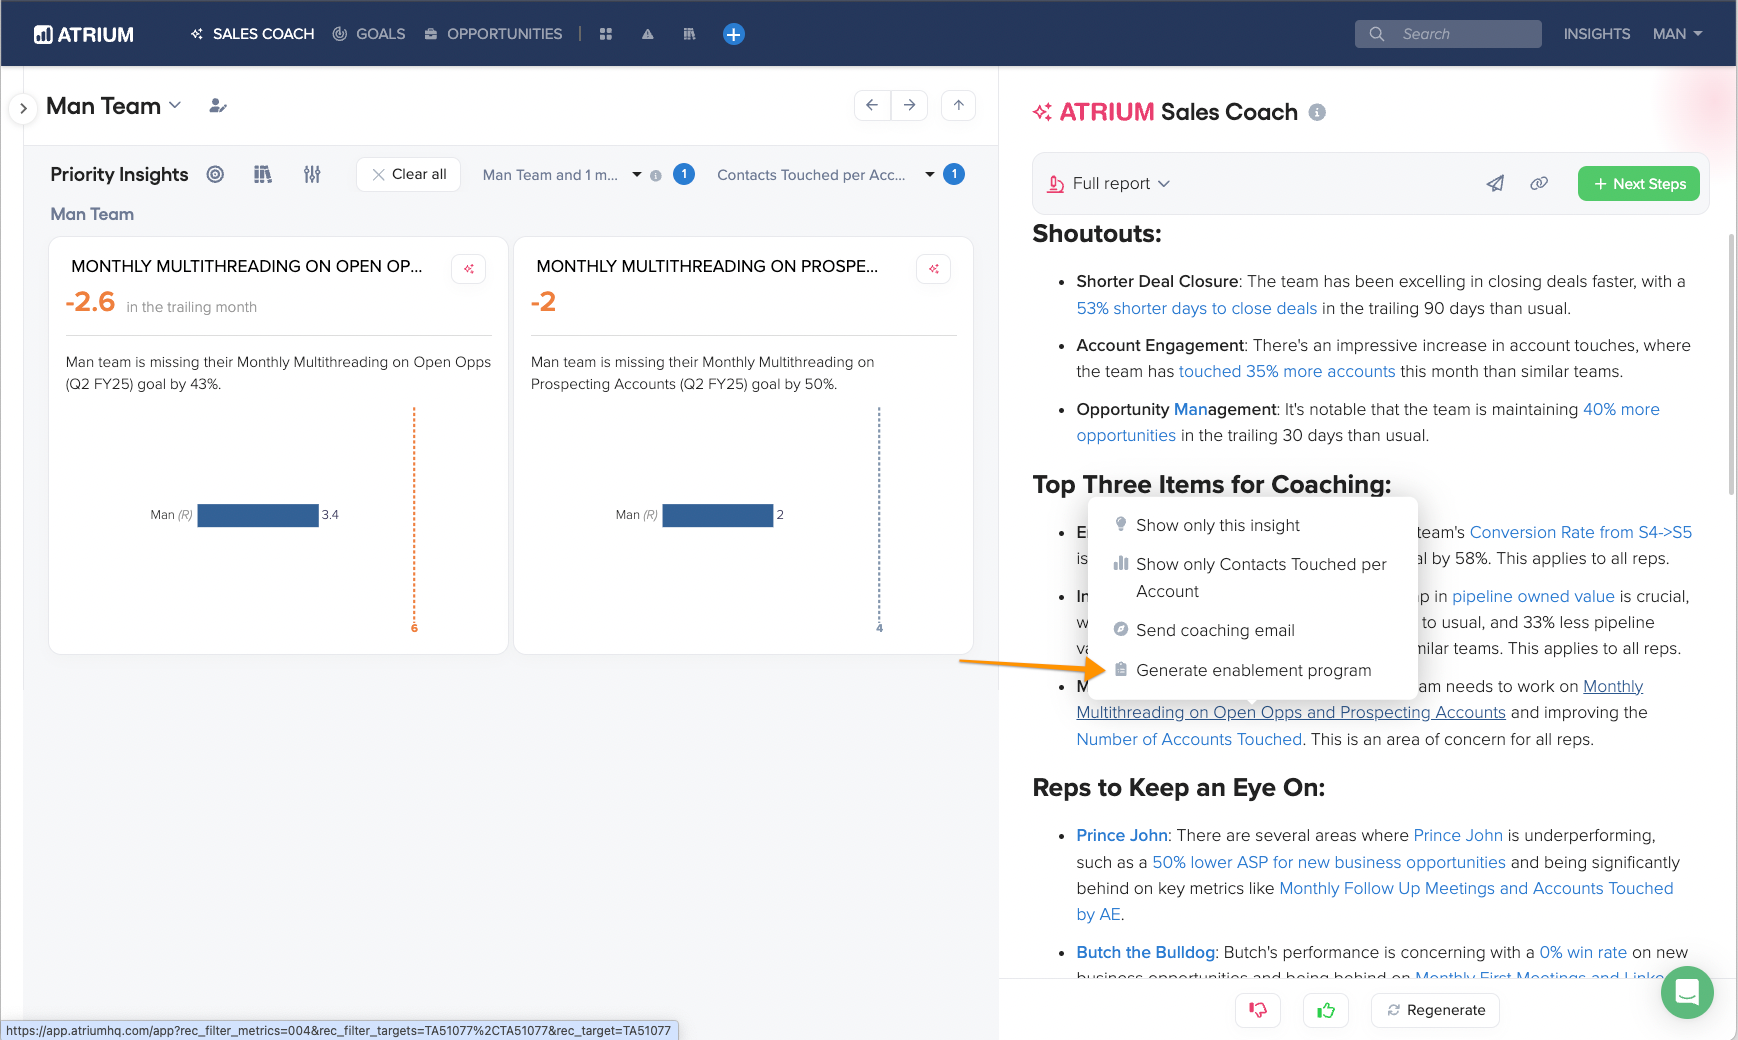Click the thumbs down feedback button
The width and height of the screenshot is (1738, 1040).
click(1258, 1010)
